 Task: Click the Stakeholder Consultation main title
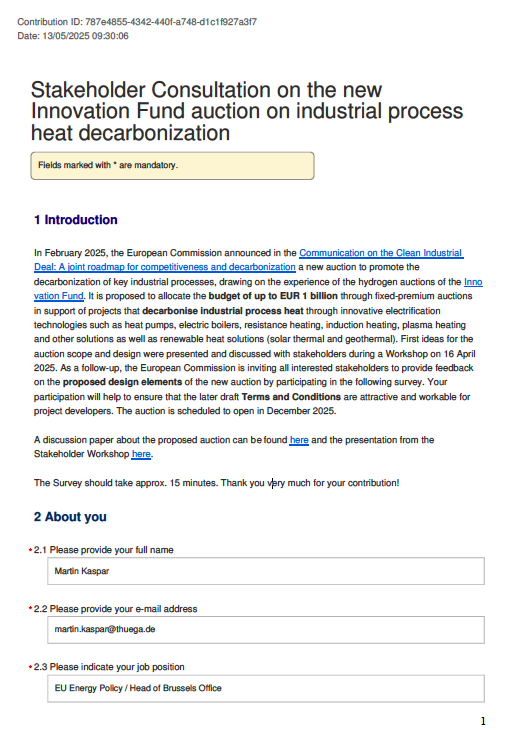pos(247,111)
